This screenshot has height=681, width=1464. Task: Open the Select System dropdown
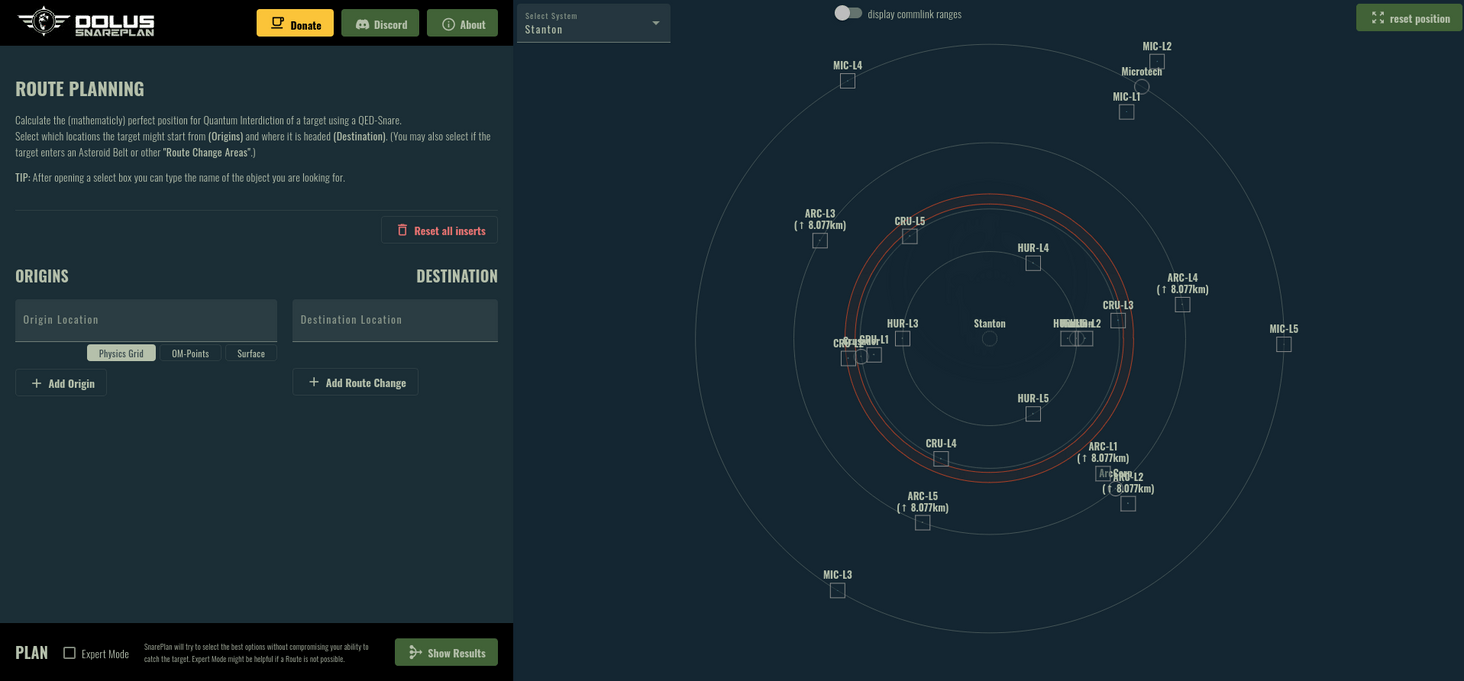593,23
